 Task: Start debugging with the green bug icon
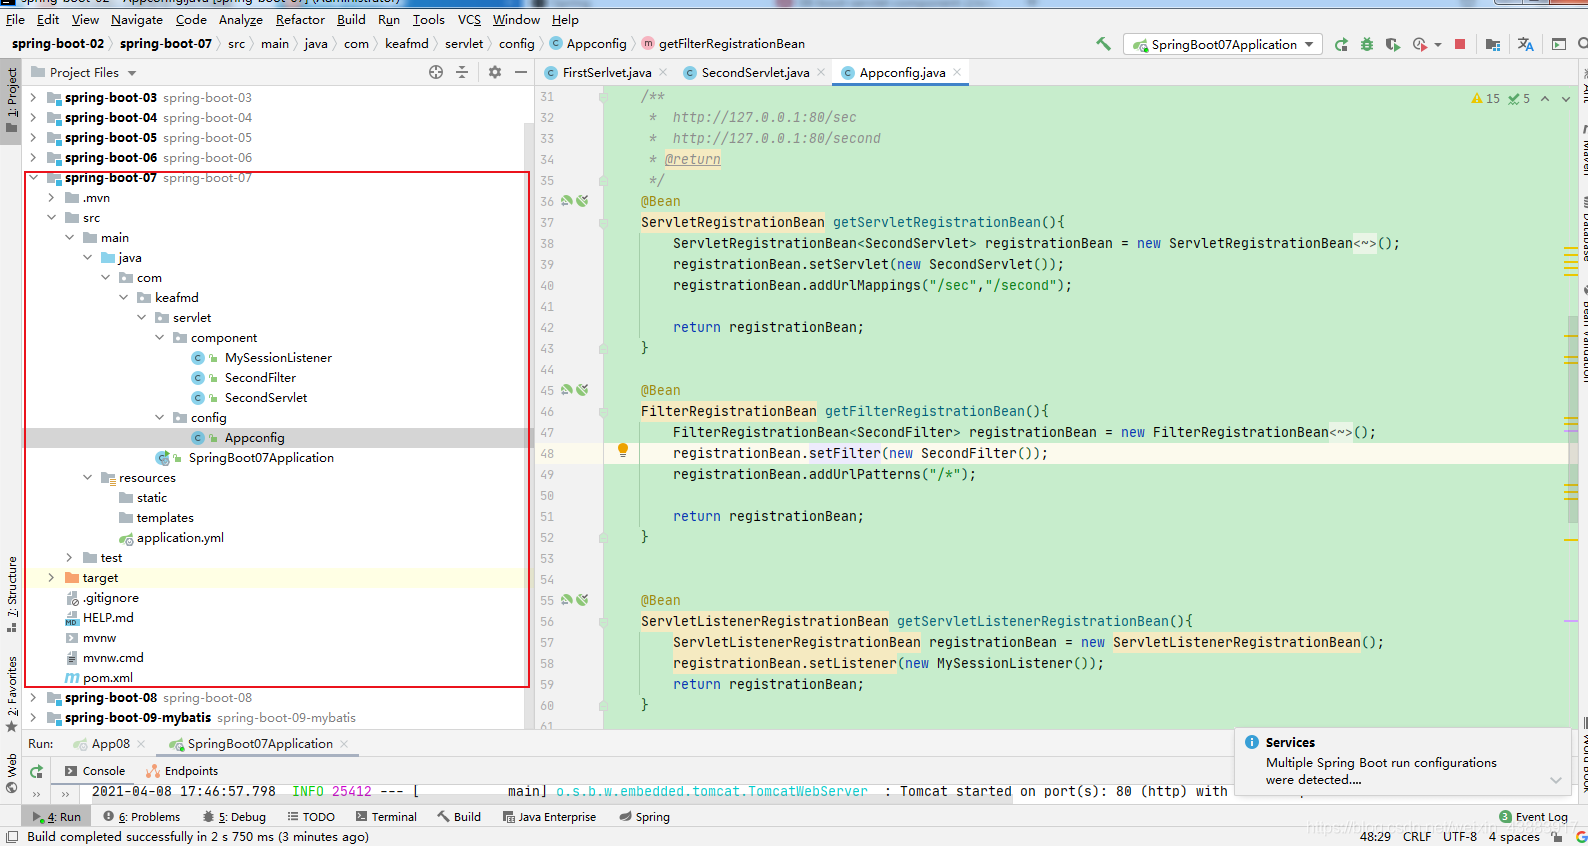[x=1367, y=44]
